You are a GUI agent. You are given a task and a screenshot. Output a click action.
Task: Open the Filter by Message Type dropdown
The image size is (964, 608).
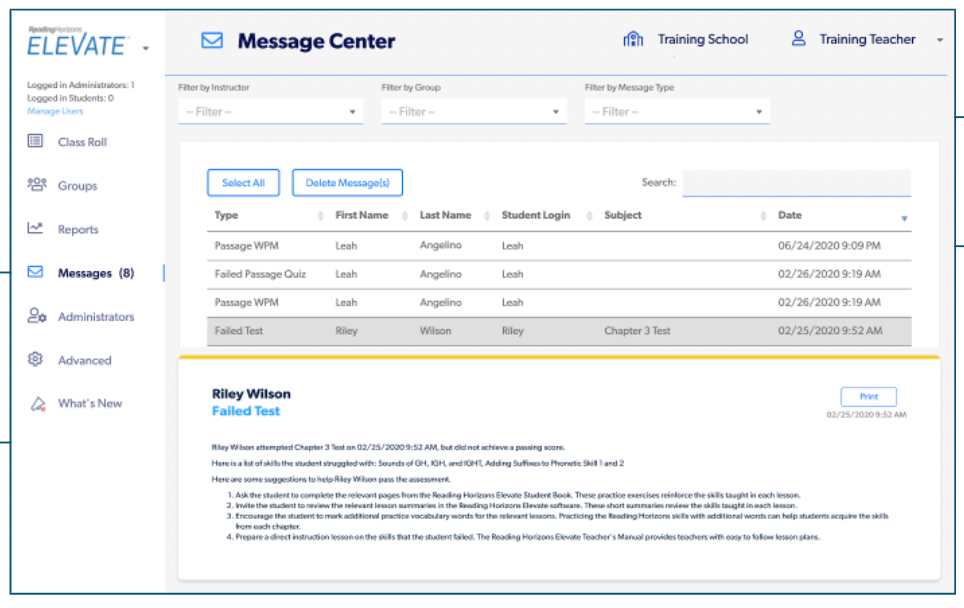pos(677,112)
